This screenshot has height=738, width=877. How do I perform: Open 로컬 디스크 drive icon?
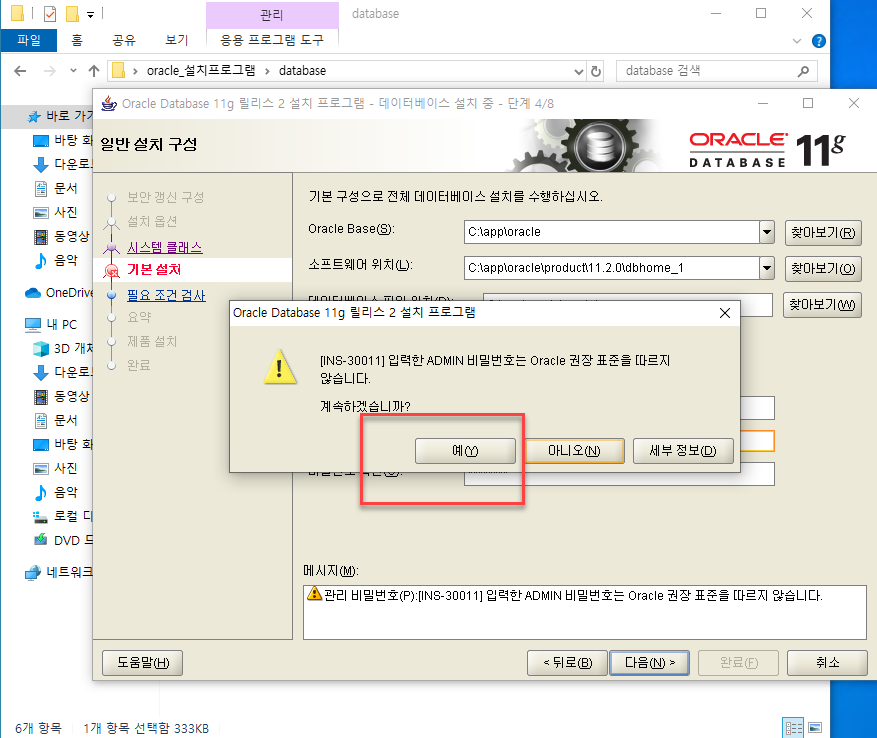click(x=40, y=516)
